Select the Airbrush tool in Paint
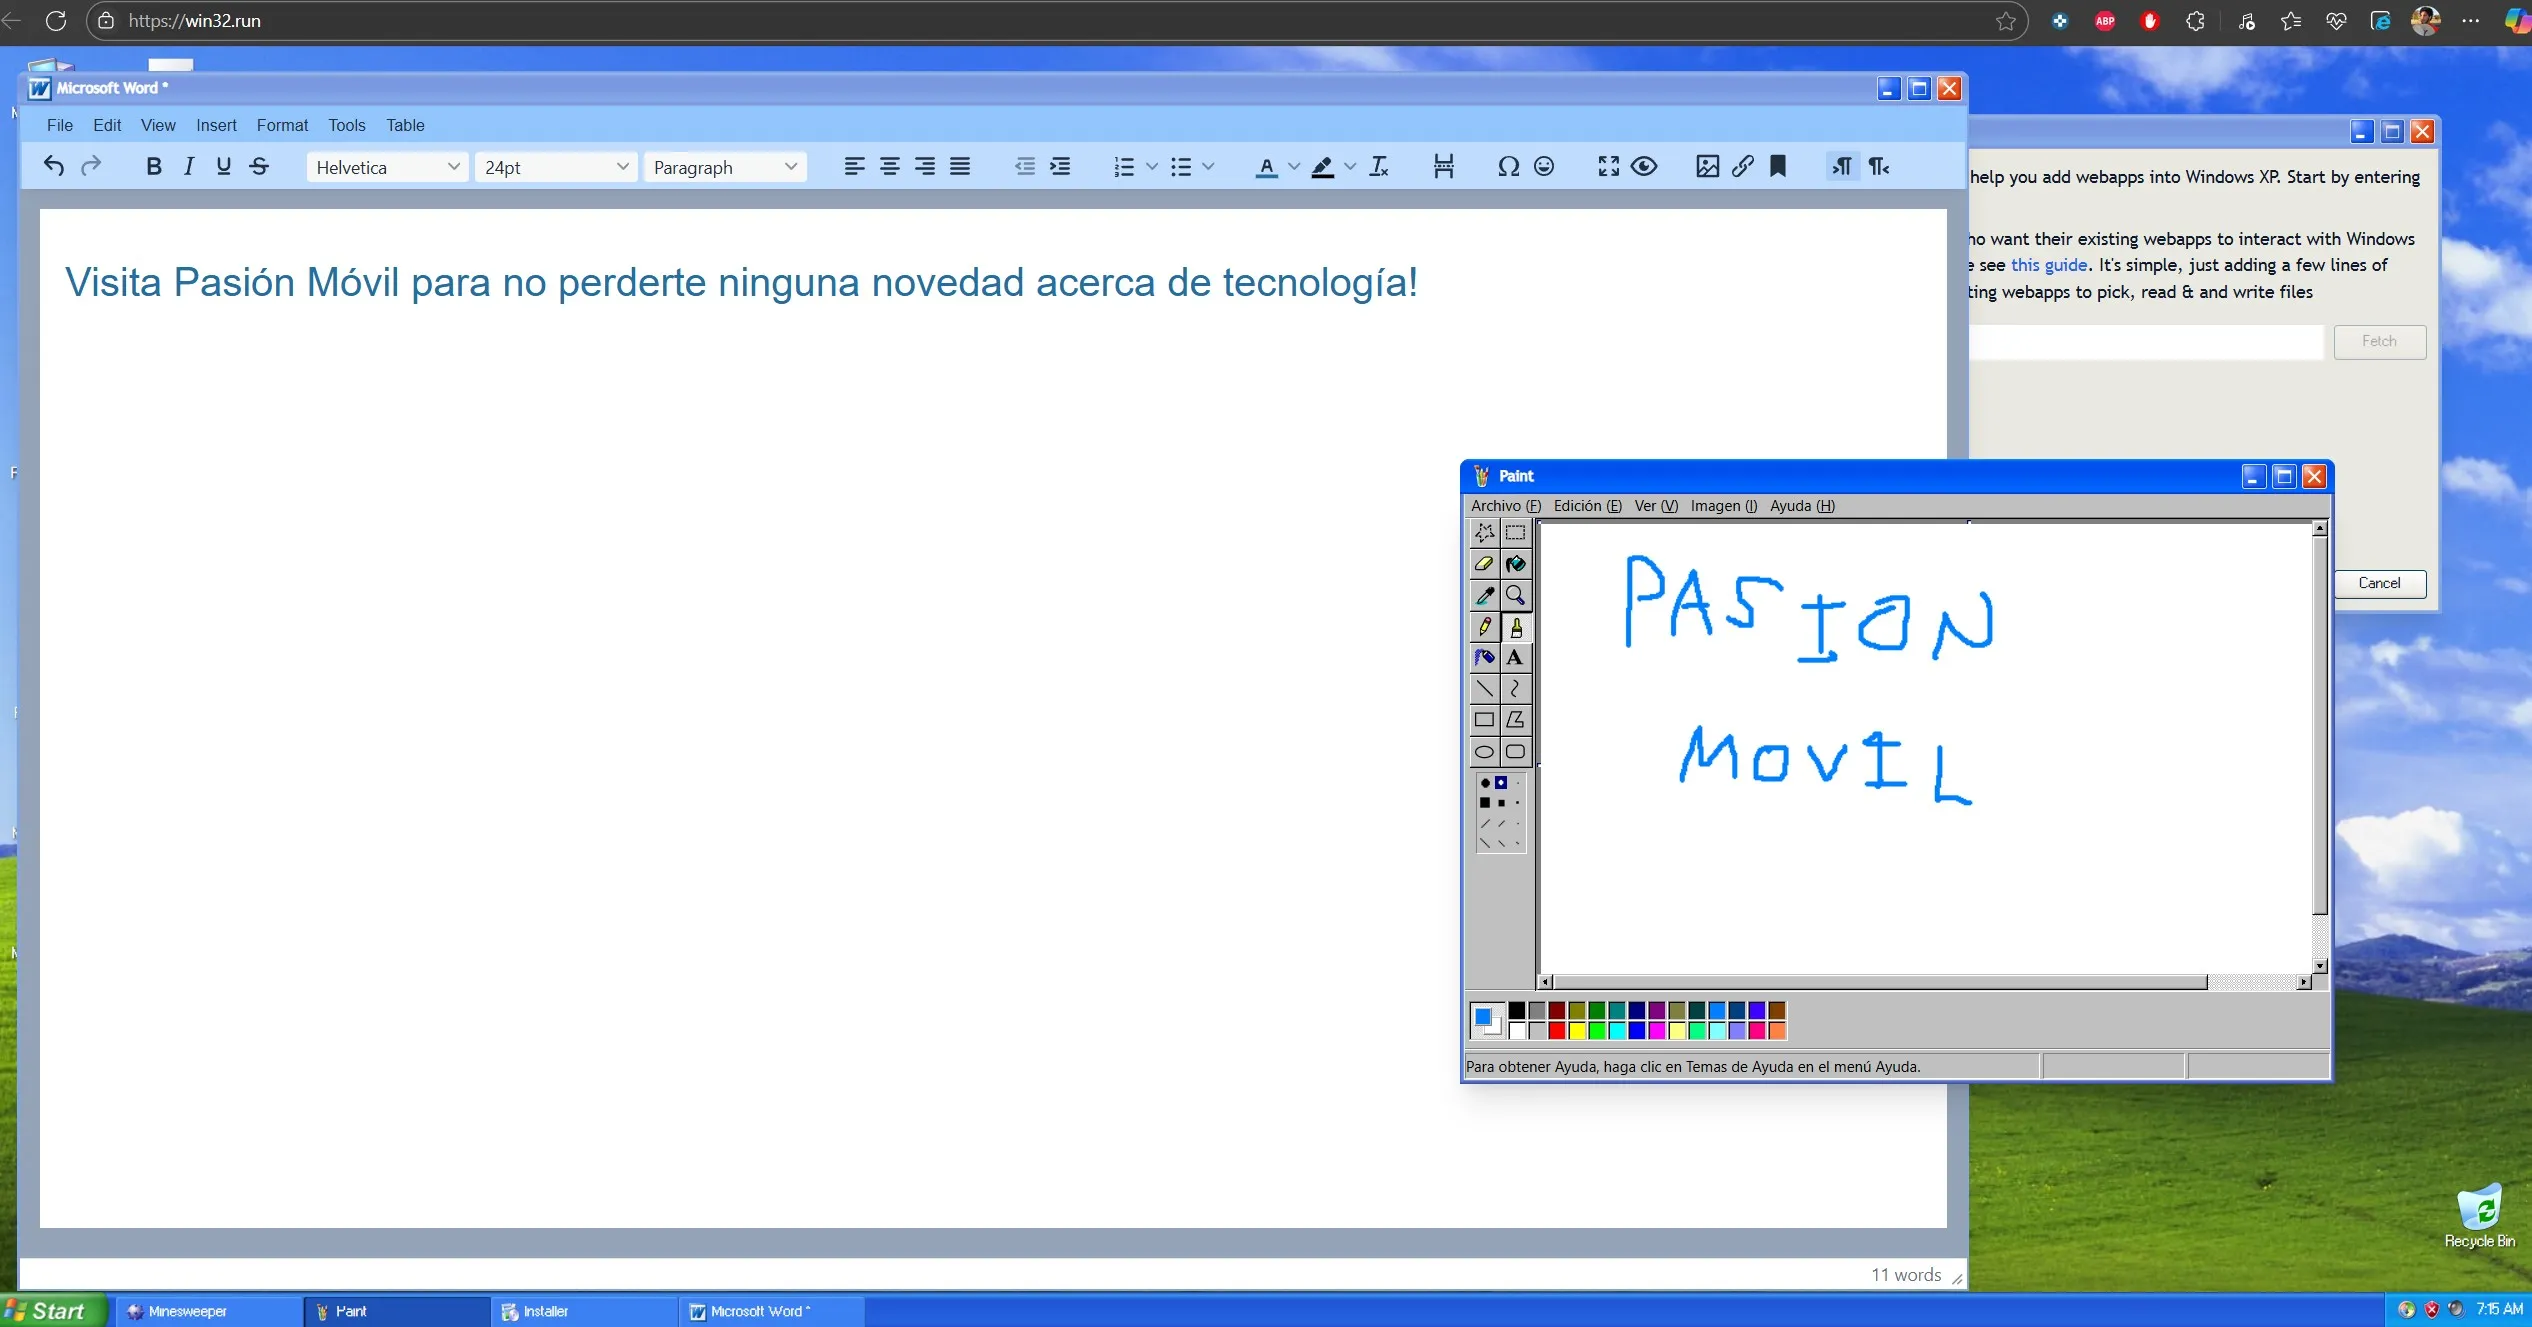This screenshot has height=1327, width=2532. 1485,658
